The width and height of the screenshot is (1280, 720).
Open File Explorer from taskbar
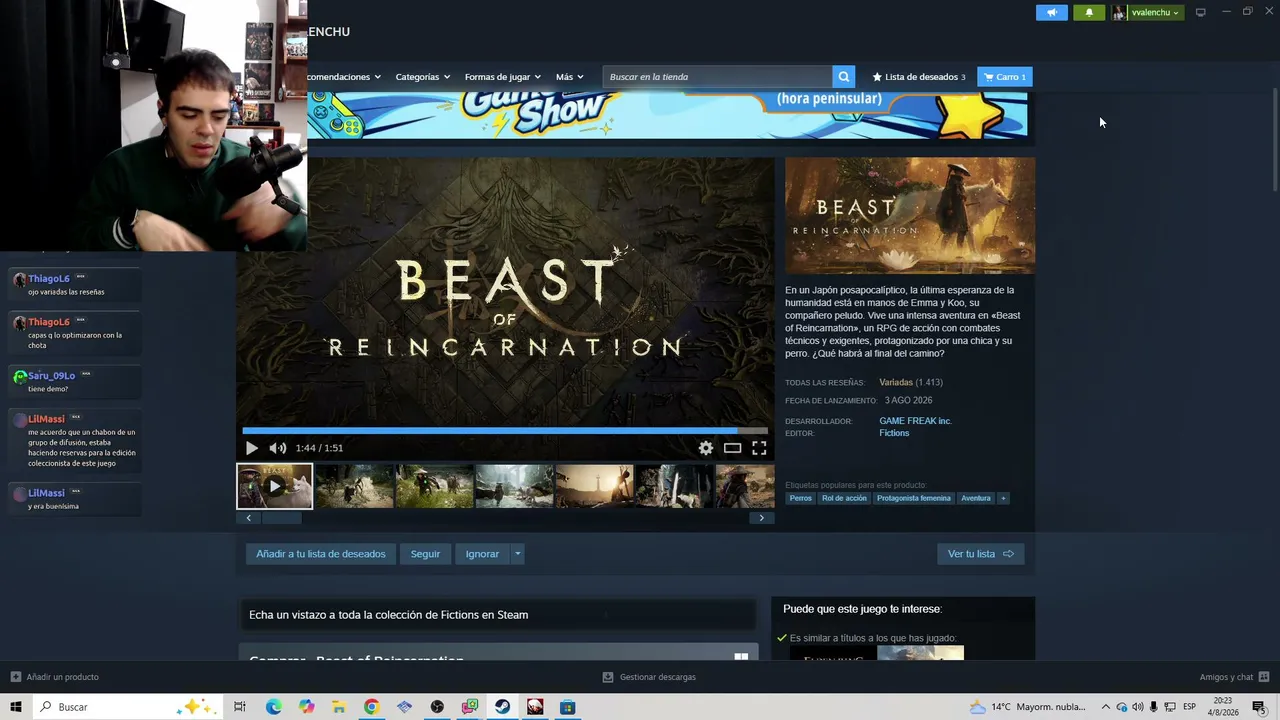[x=339, y=707]
